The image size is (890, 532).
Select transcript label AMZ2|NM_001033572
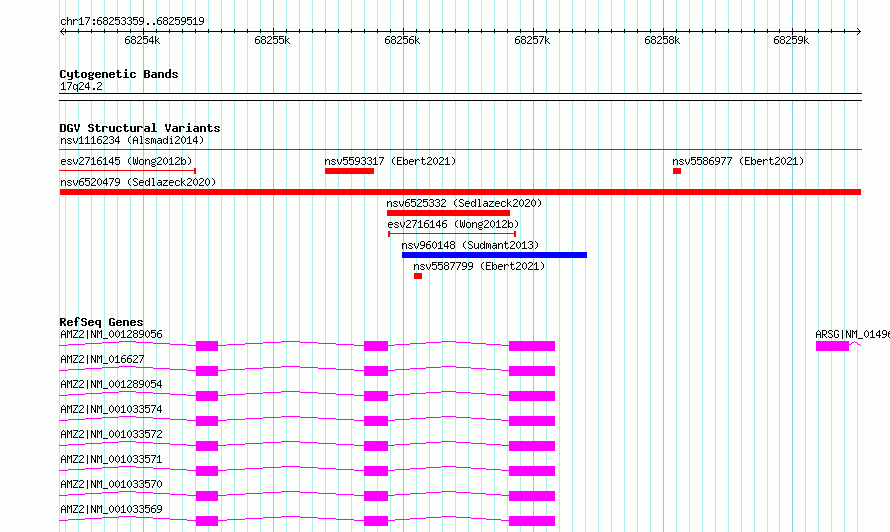tap(111, 434)
